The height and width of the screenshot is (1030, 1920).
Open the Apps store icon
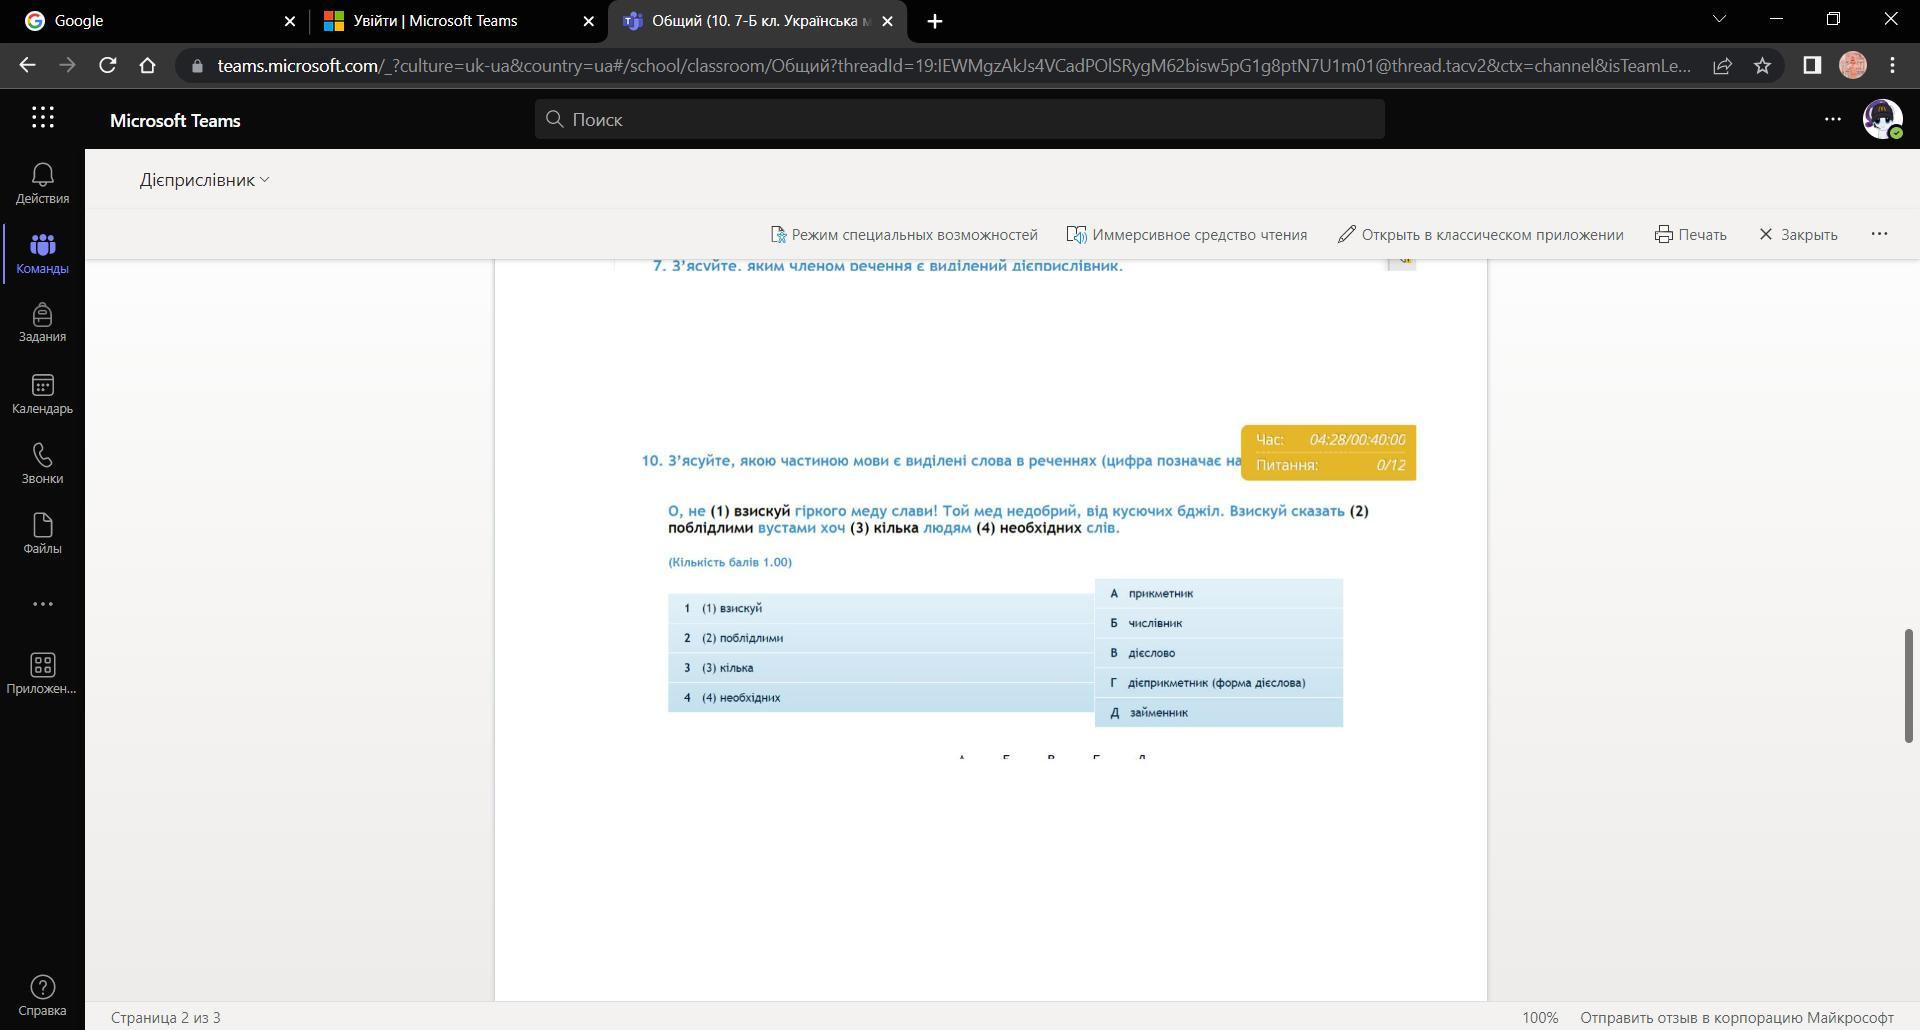[42, 673]
